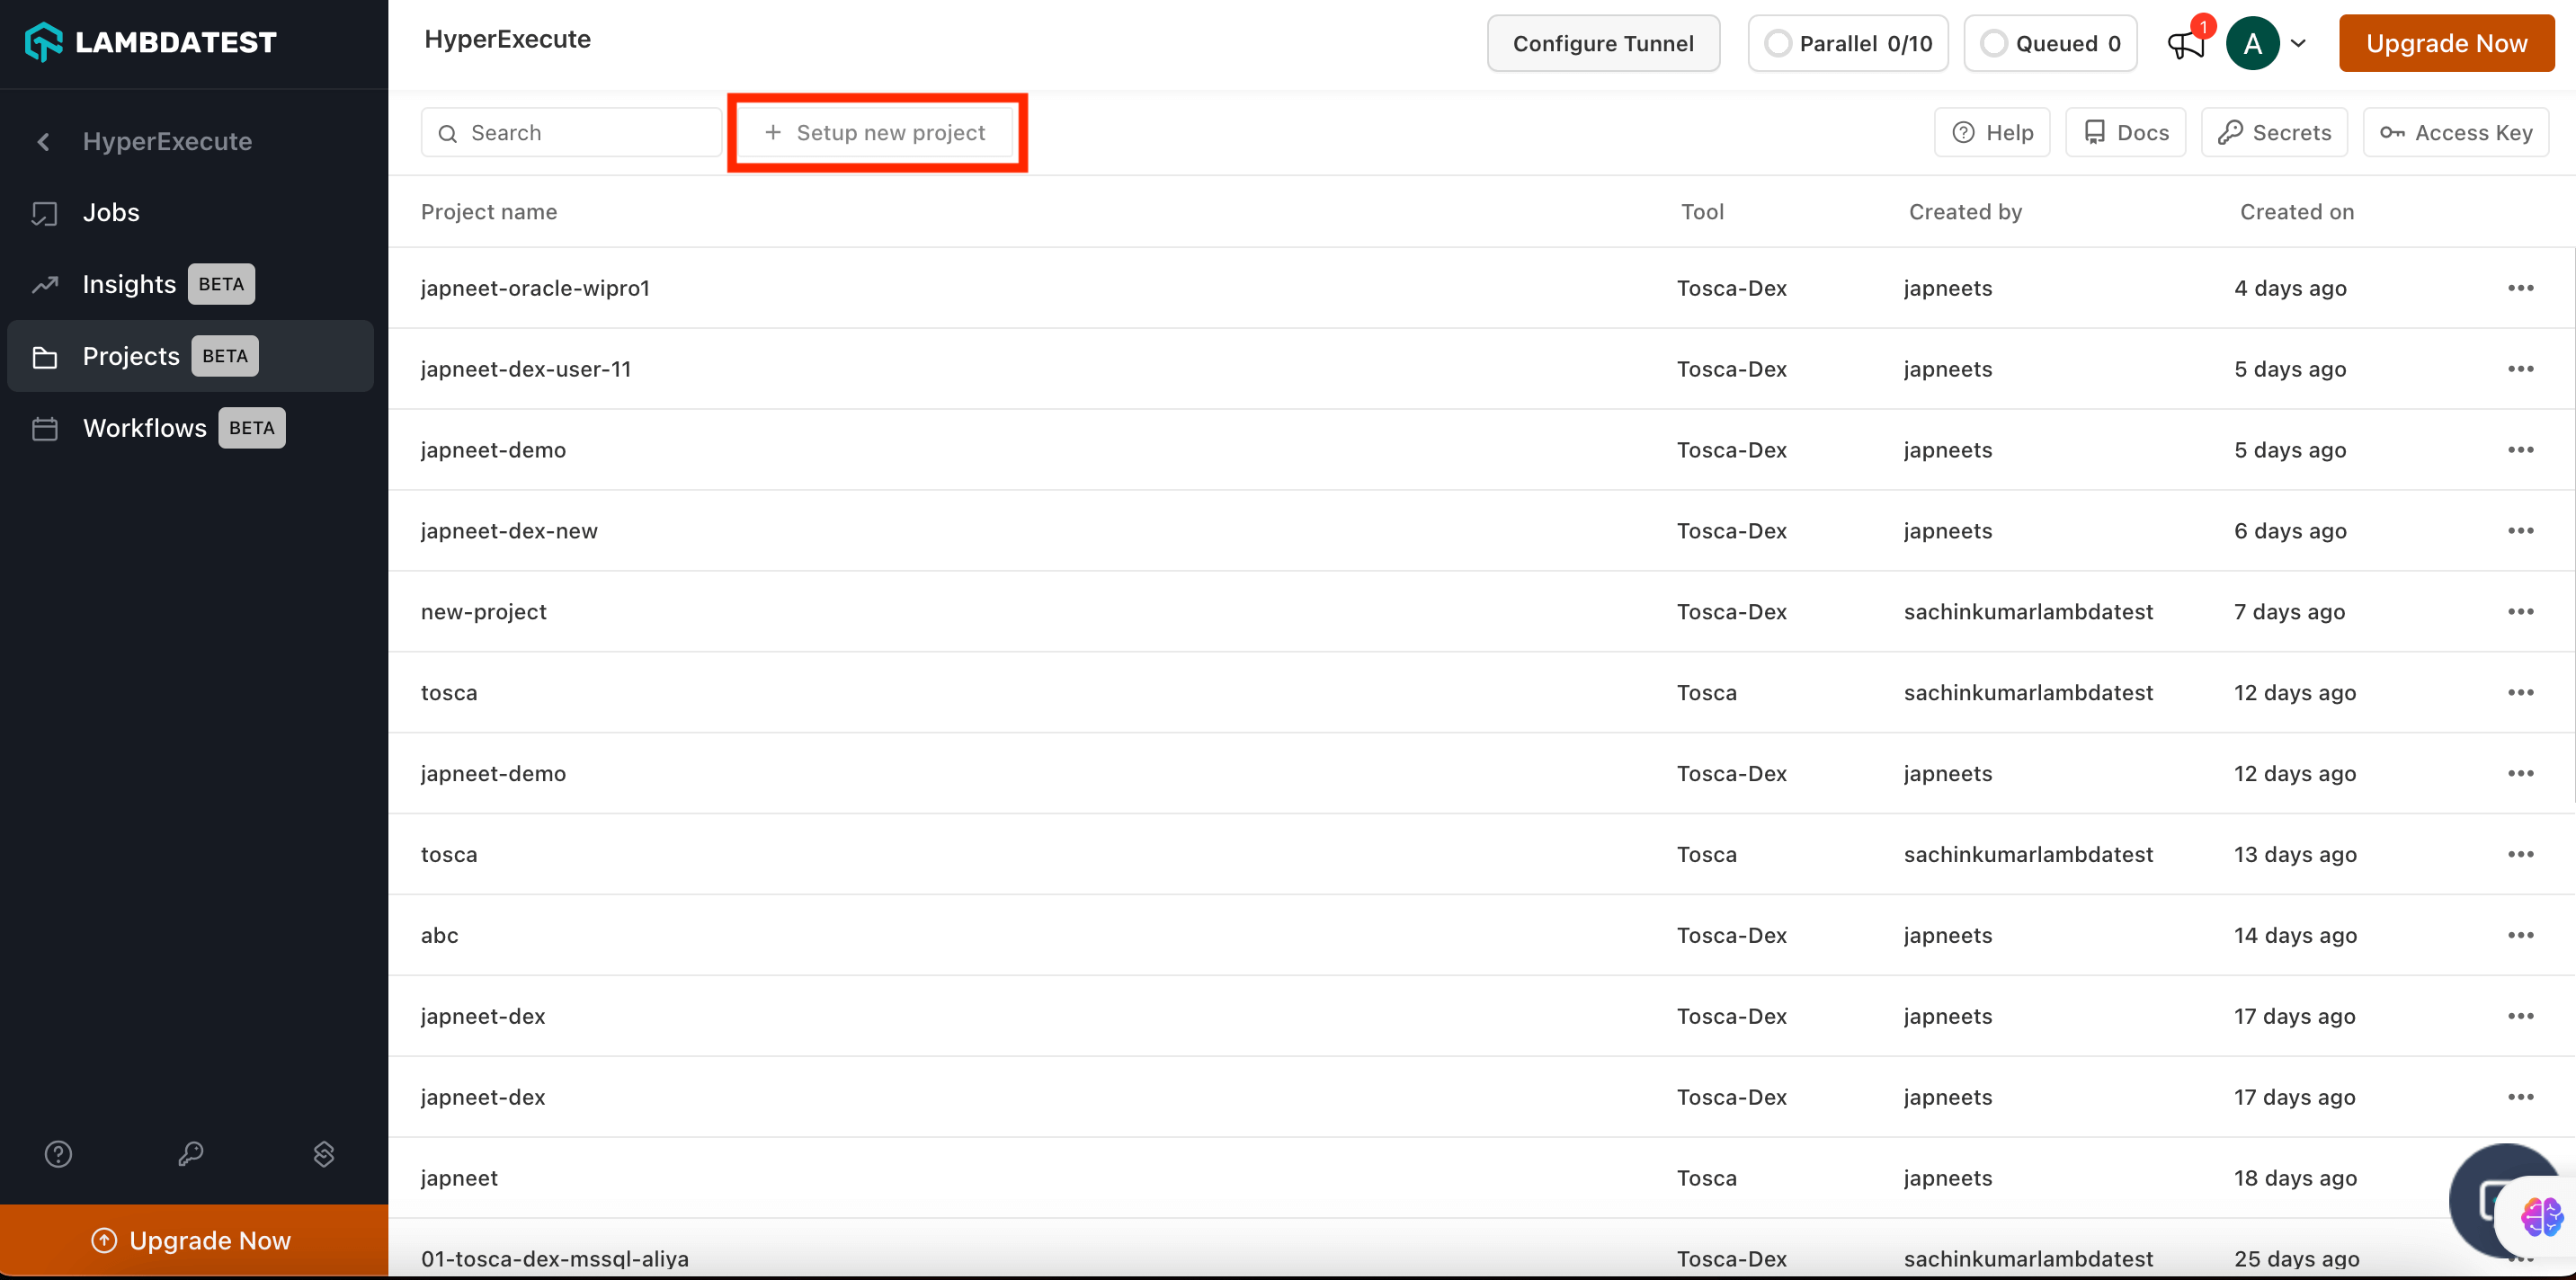Open the announcements megaphone icon
Viewport: 2576px width, 1280px height.
(x=2186, y=44)
